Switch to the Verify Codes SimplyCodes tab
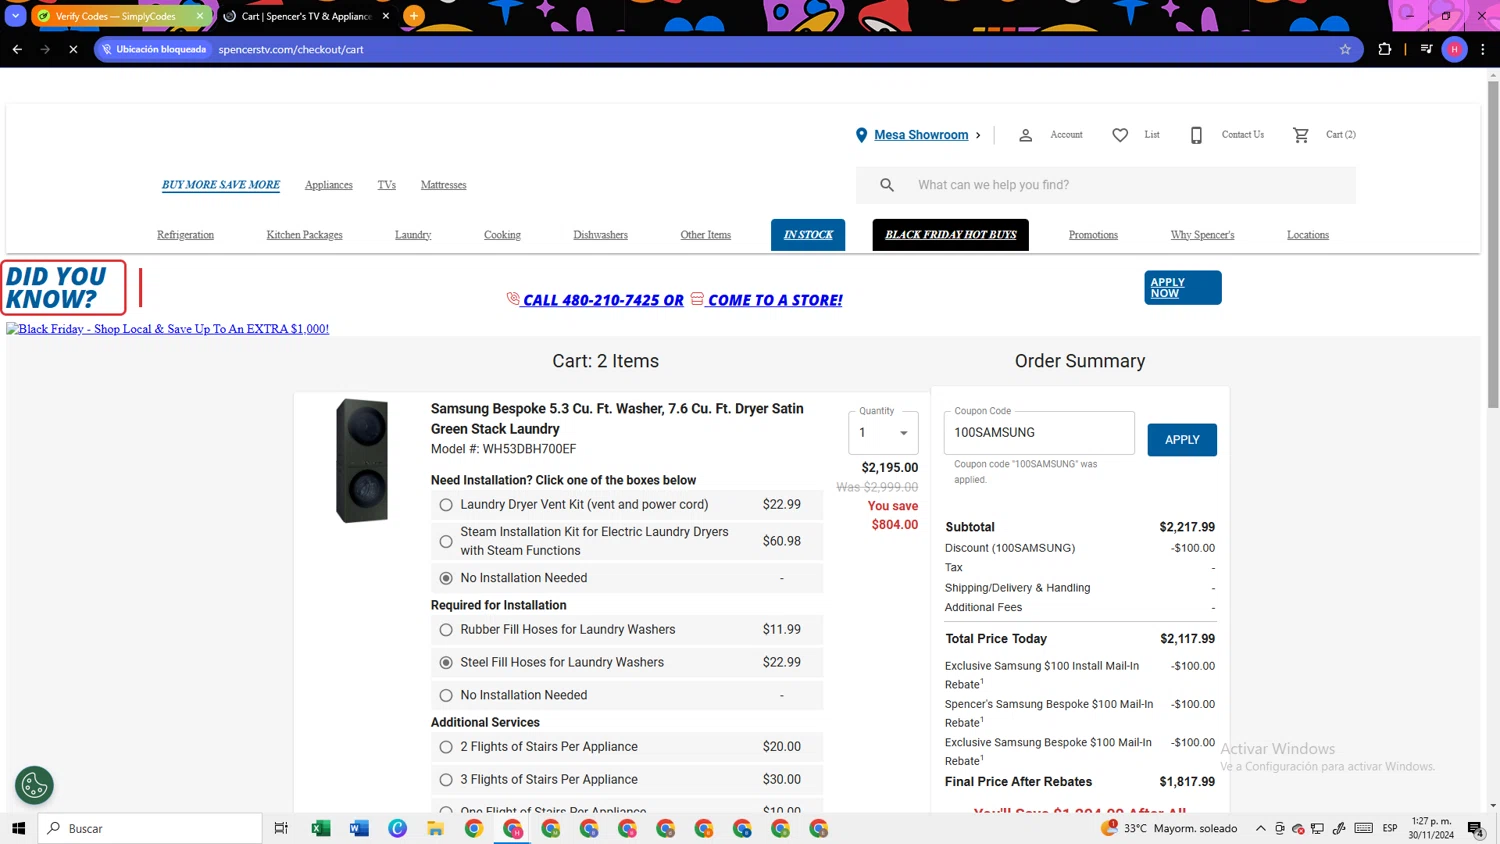 click(x=115, y=16)
